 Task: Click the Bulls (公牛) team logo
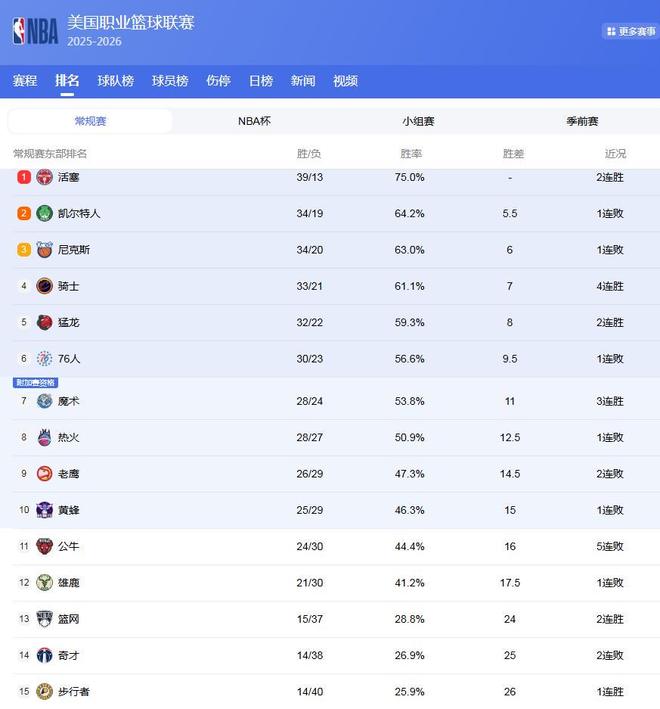pyautogui.click(x=44, y=546)
